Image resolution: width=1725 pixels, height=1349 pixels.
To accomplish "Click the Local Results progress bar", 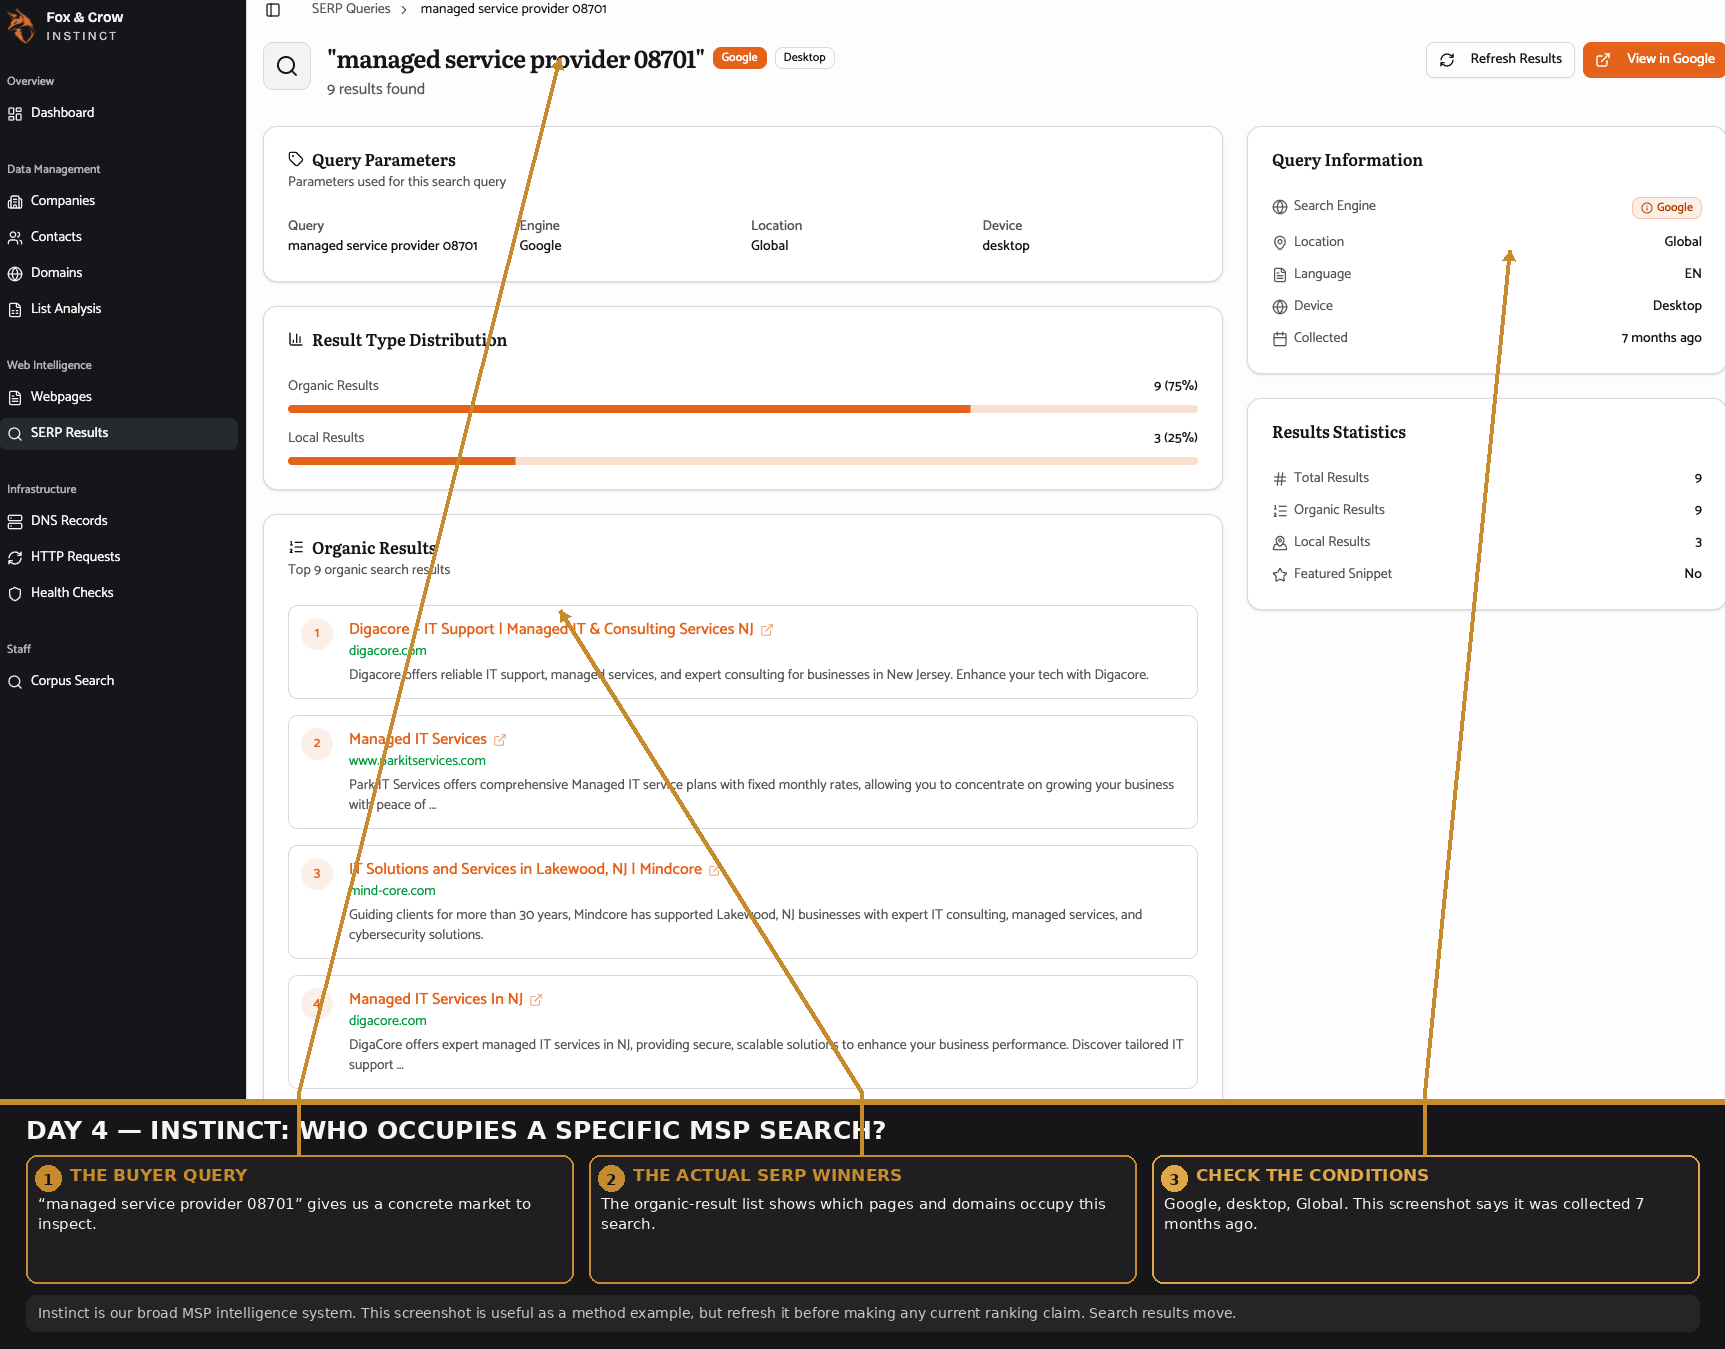I will point(743,461).
